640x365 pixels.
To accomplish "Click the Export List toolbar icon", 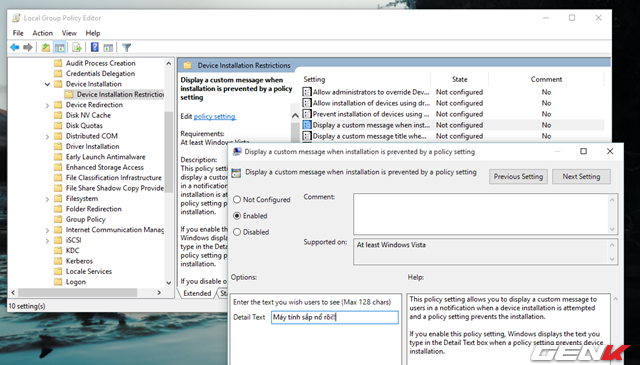I will [77, 48].
